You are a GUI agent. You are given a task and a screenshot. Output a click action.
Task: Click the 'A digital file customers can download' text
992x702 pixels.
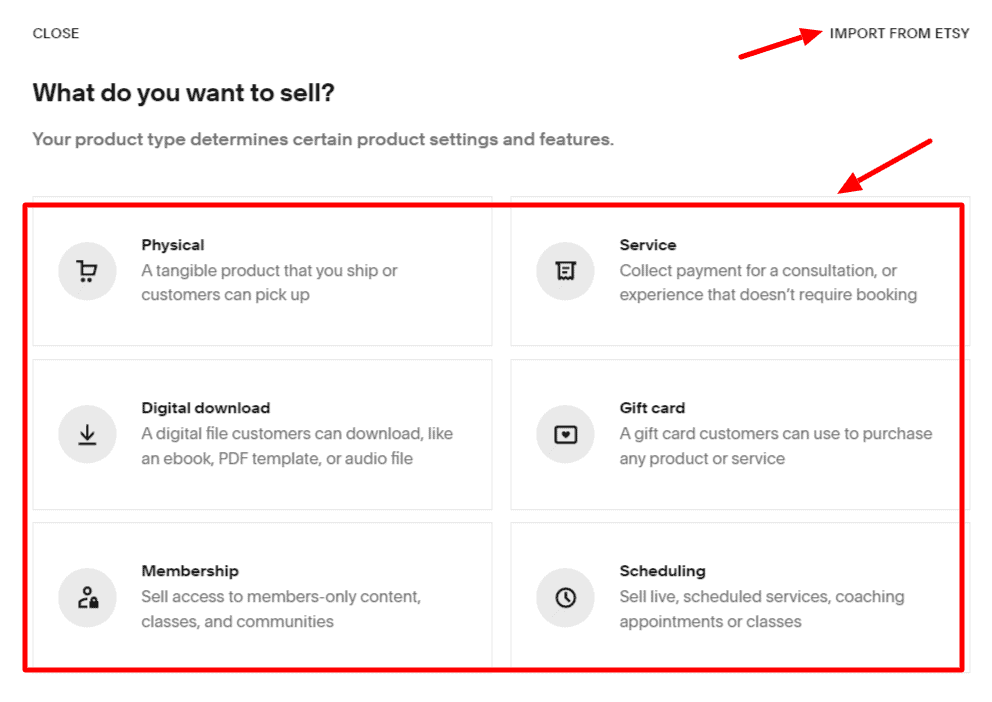click(x=297, y=446)
